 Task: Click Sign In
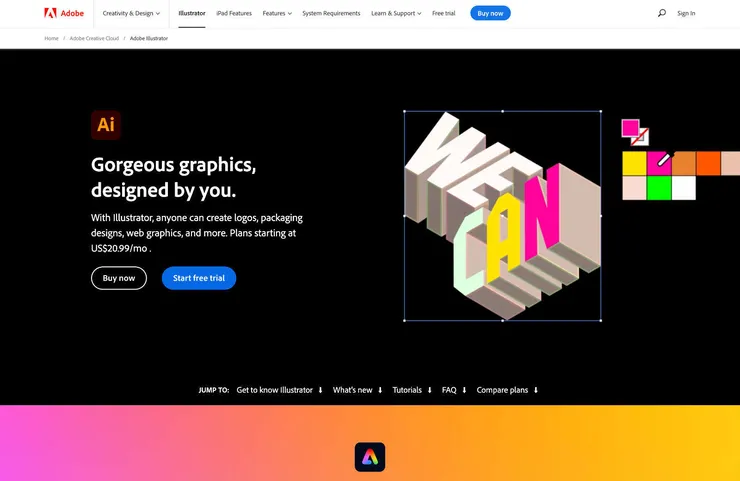(686, 13)
